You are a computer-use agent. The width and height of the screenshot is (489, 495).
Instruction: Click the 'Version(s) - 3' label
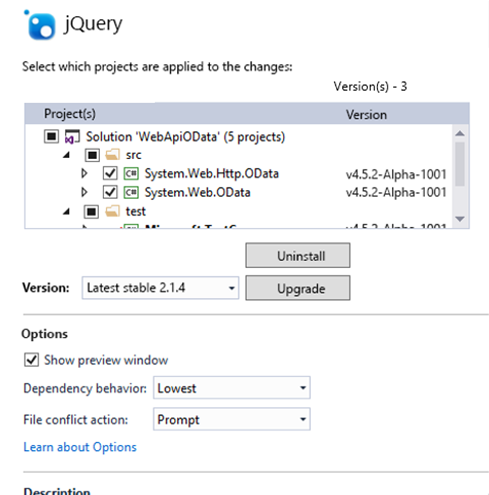click(370, 87)
